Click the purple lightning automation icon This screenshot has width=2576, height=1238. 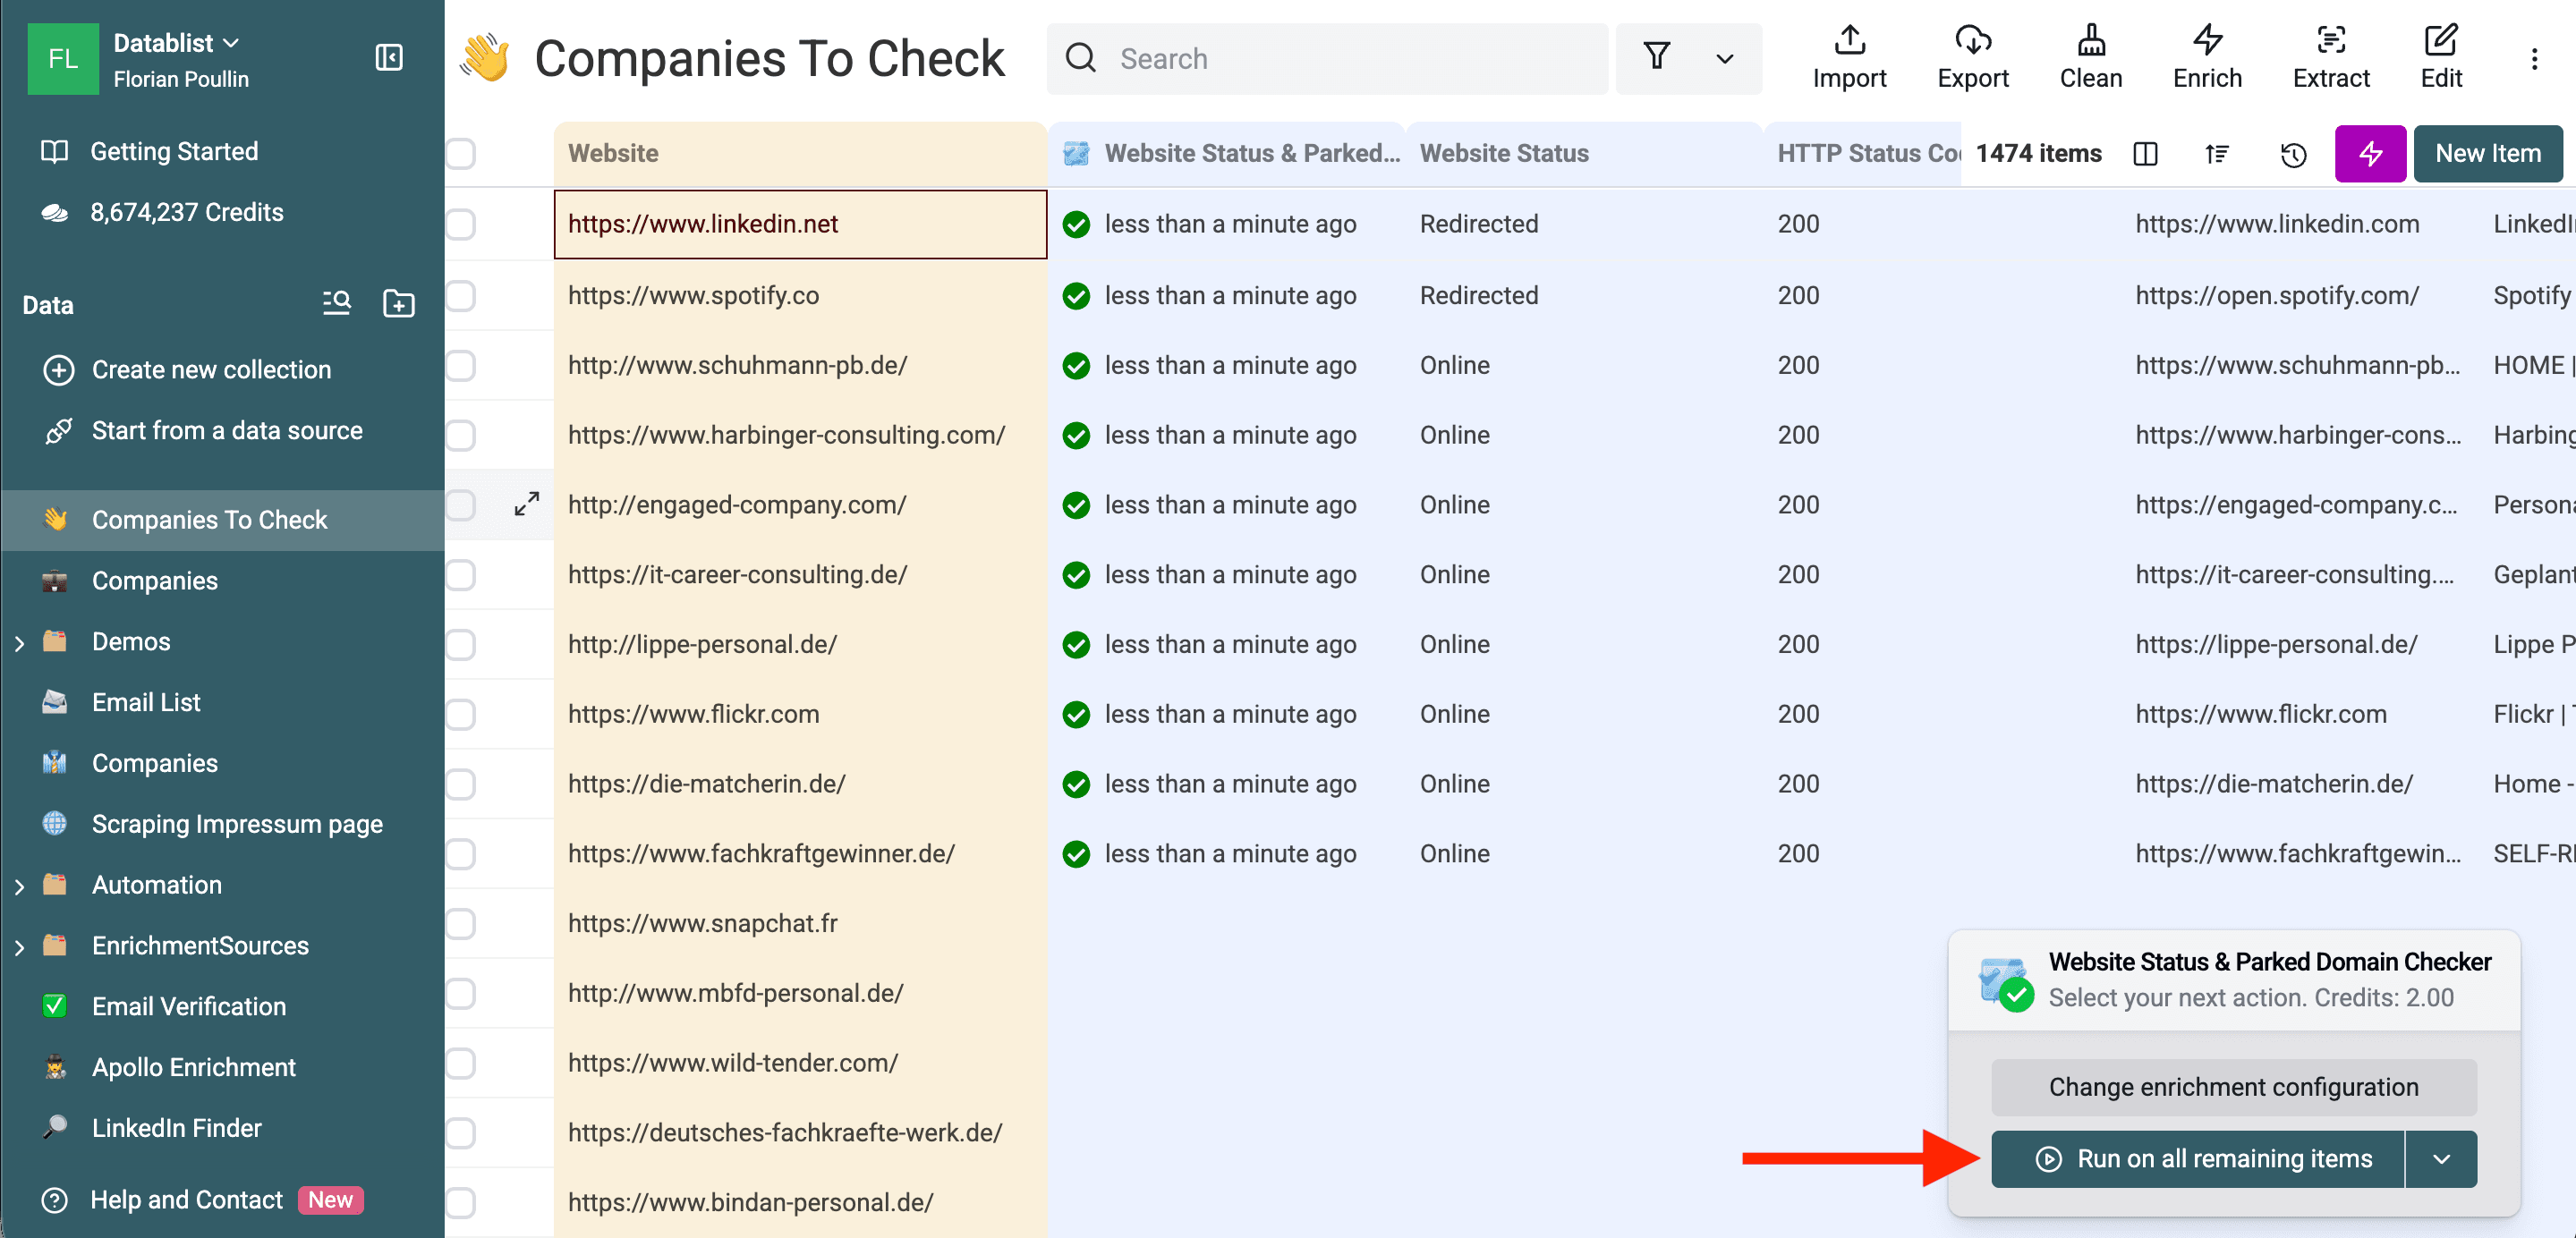click(x=2370, y=153)
